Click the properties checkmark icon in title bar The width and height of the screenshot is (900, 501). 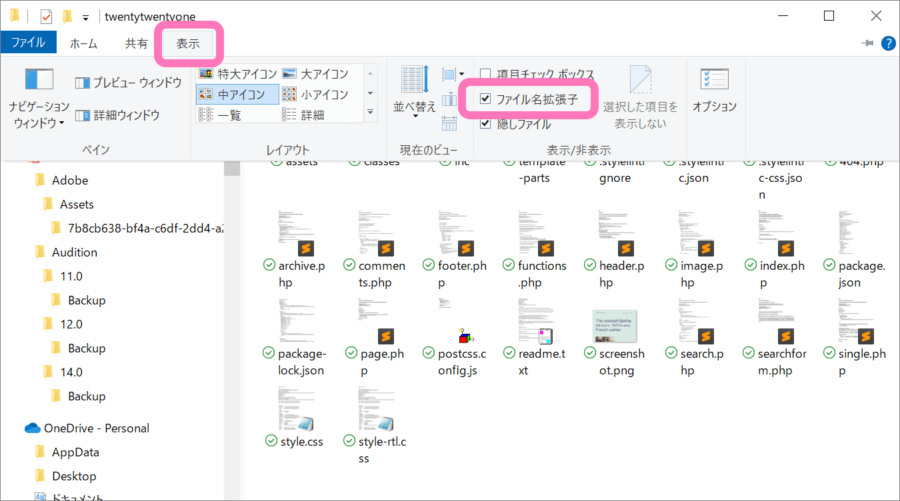(46, 17)
